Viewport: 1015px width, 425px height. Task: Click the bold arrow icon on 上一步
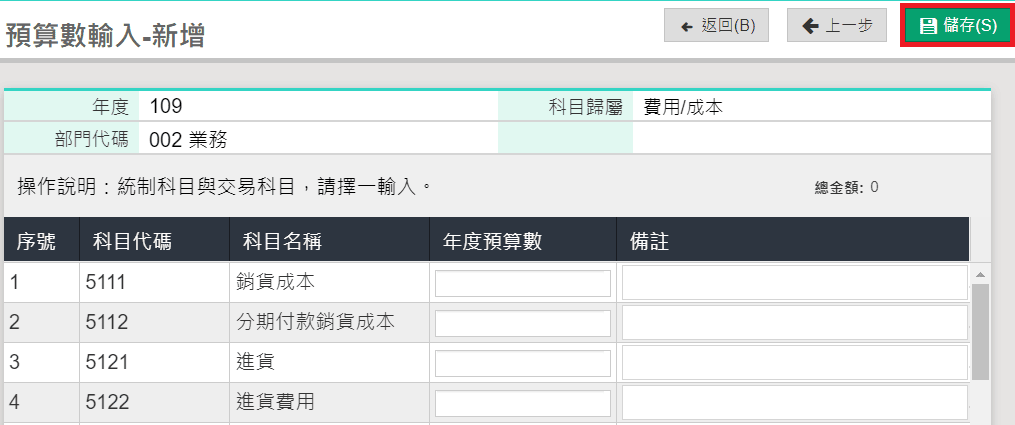click(810, 26)
